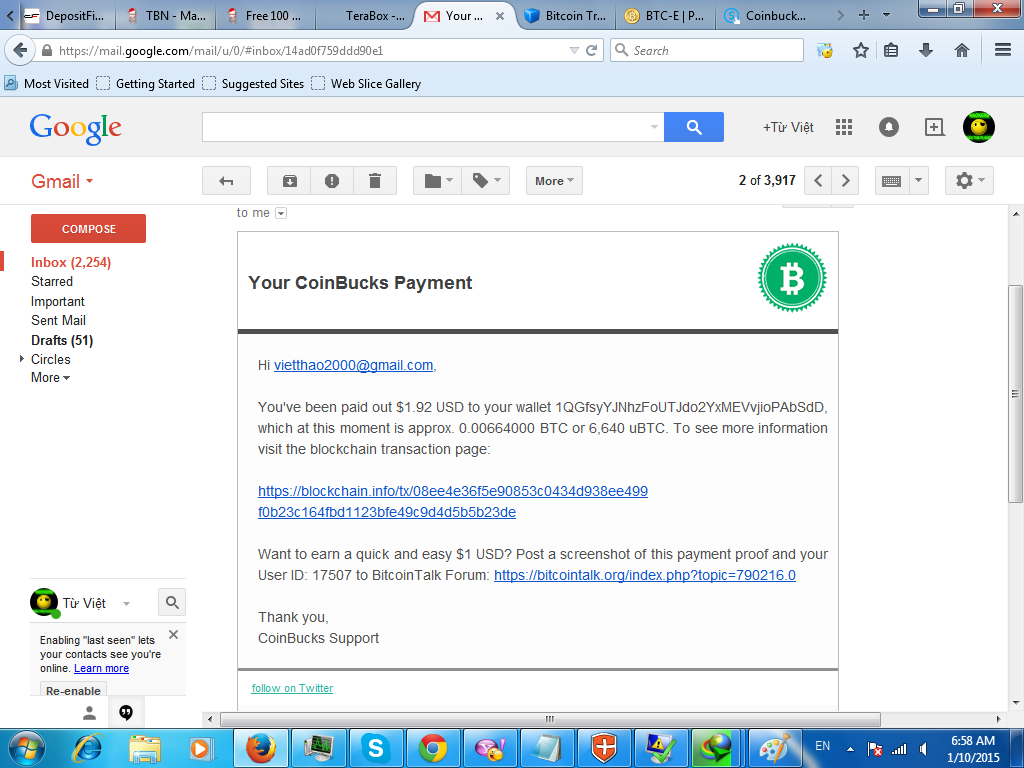
Task: Open search options arrow in Google search box
Action: [654, 127]
